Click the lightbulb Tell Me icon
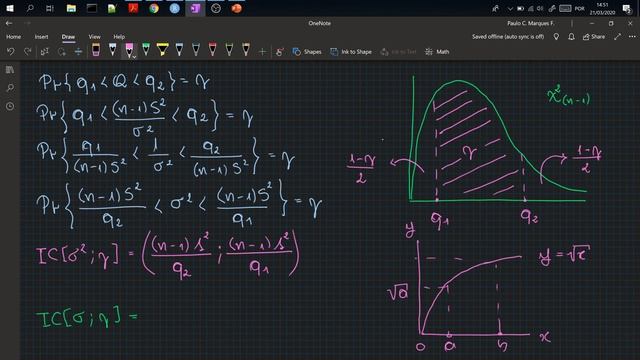 click(x=556, y=37)
